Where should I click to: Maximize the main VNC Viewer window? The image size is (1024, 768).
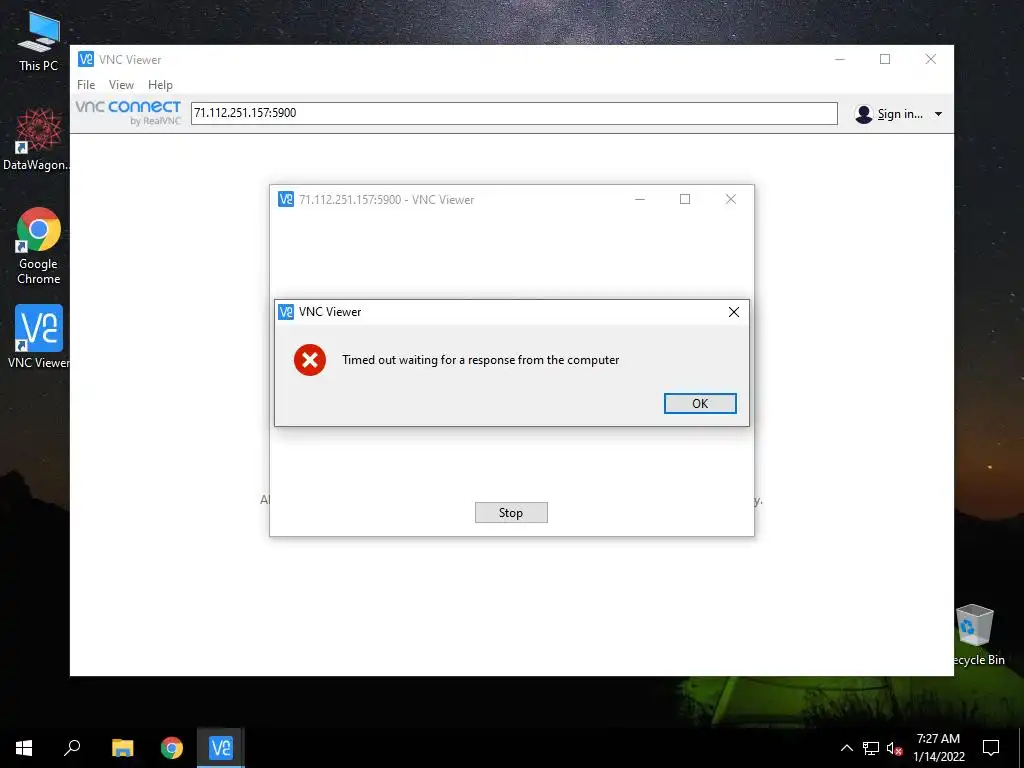[885, 59]
